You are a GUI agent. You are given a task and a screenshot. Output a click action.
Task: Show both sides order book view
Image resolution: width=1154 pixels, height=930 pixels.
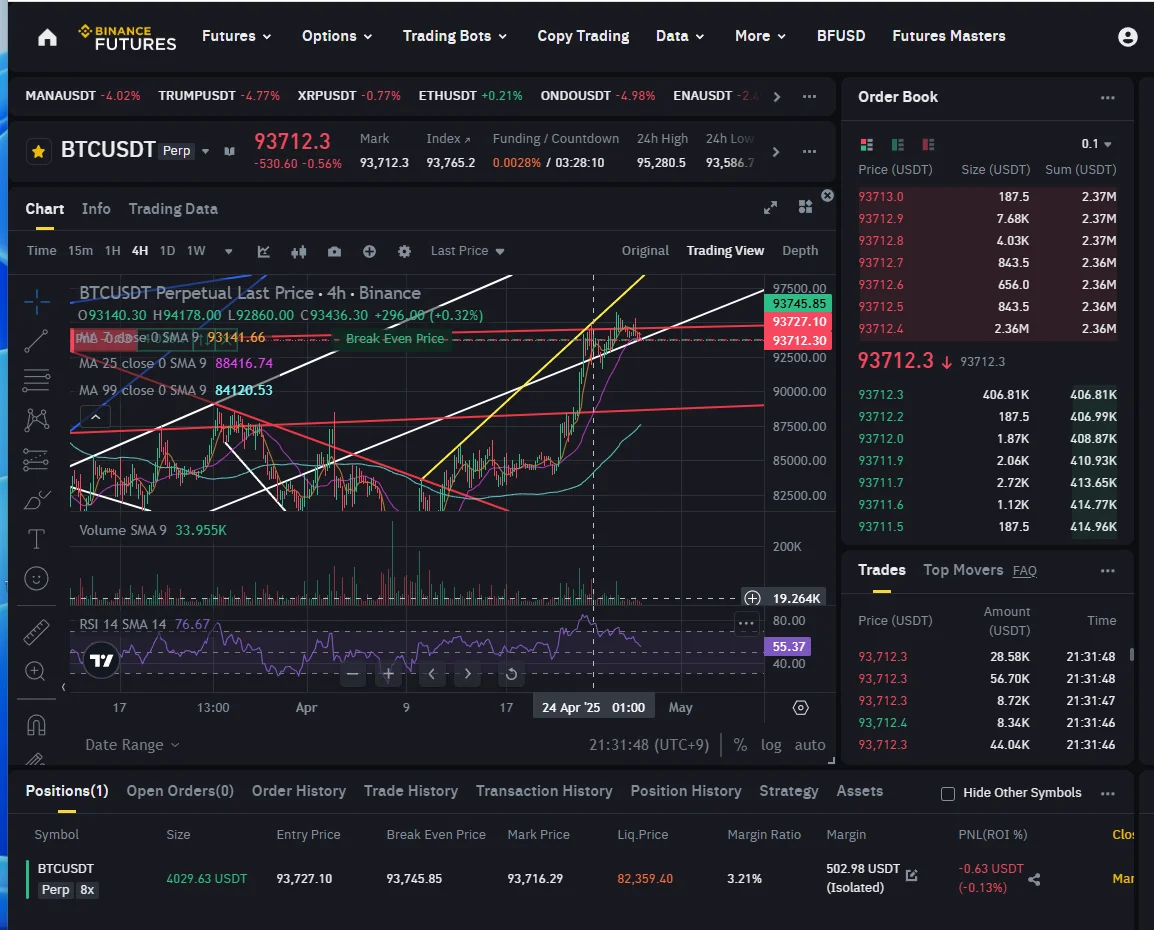[x=867, y=144]
